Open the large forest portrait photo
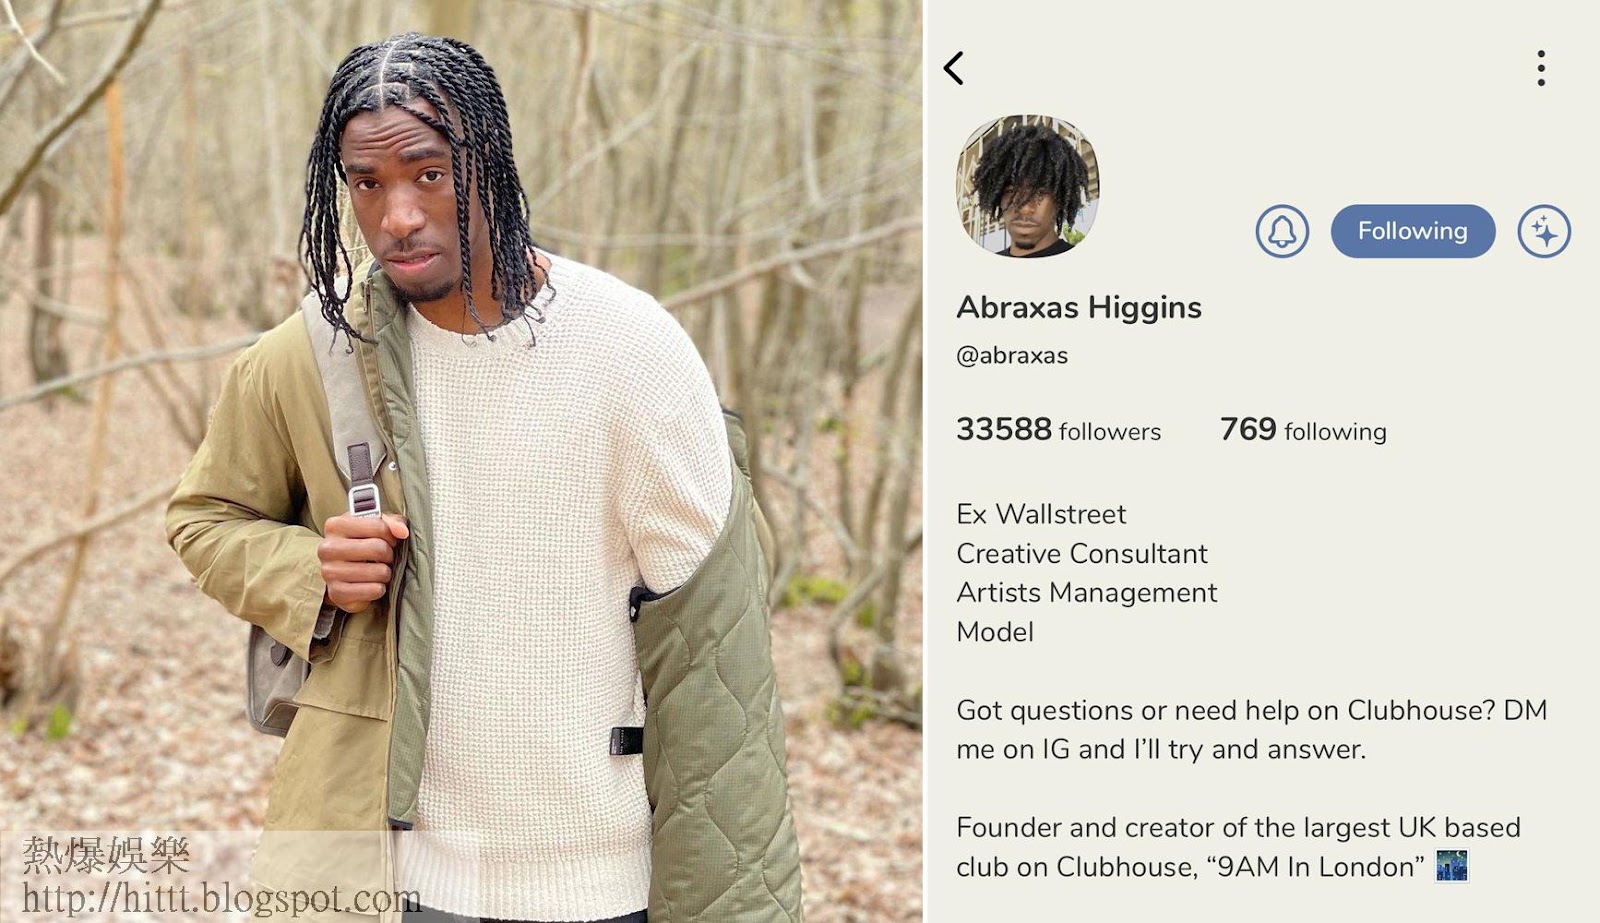 [461, 461]
